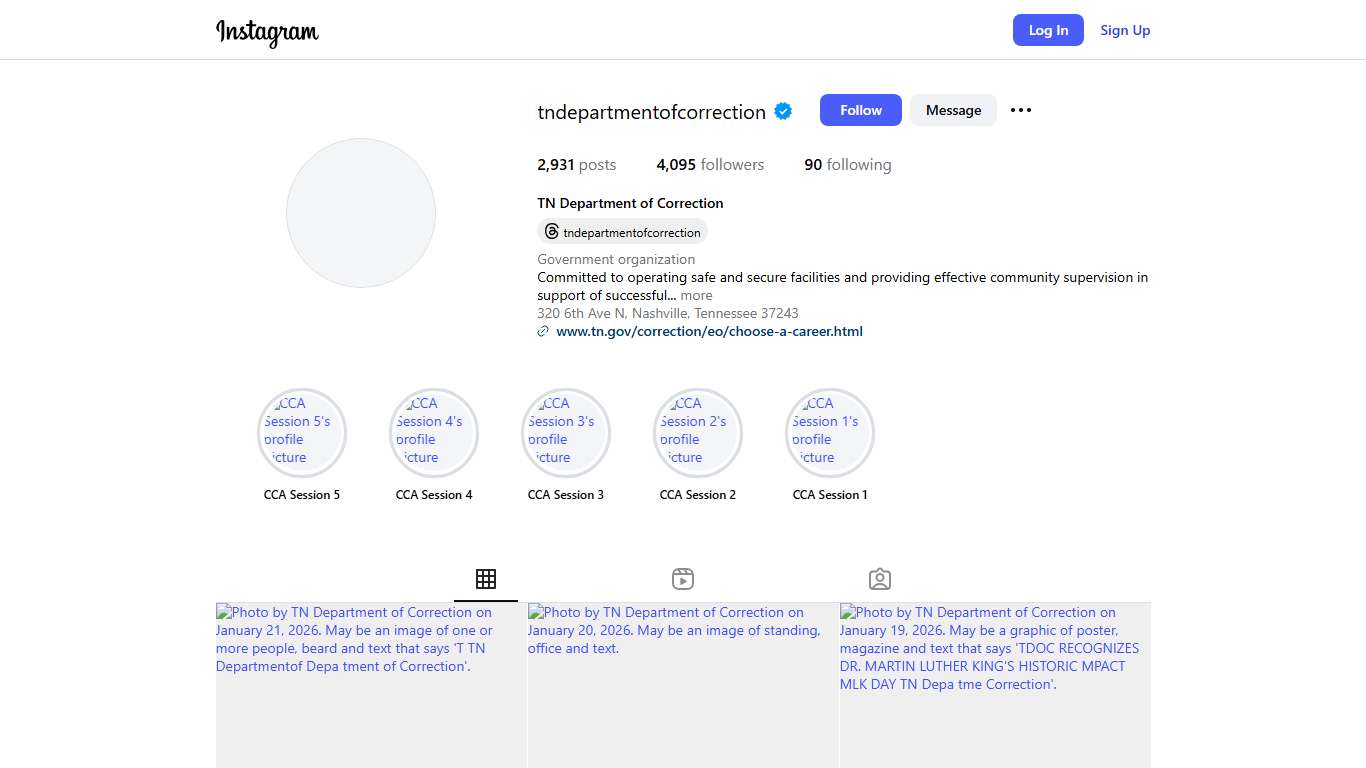1366x768 pixels.
Task: Visit the tn.gov choose-a-career link
Action: (x=709, y=331)
